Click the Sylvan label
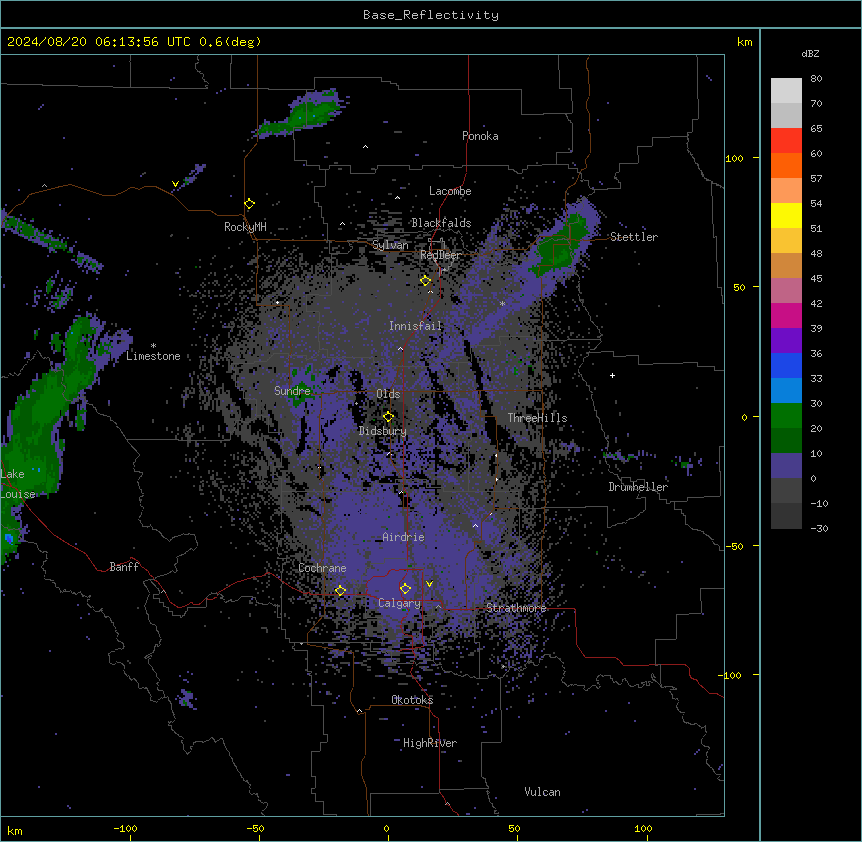 coord(390,245)
